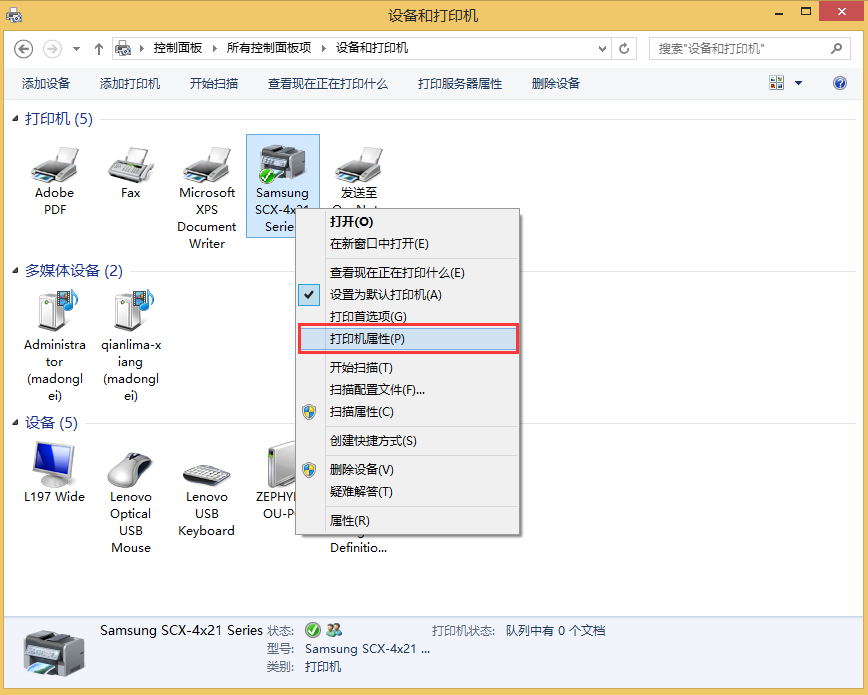Choose 查看现在正在打印什么(E) in context menu
The height and width of the screenshot is (695, 868).
pos(407,272)
